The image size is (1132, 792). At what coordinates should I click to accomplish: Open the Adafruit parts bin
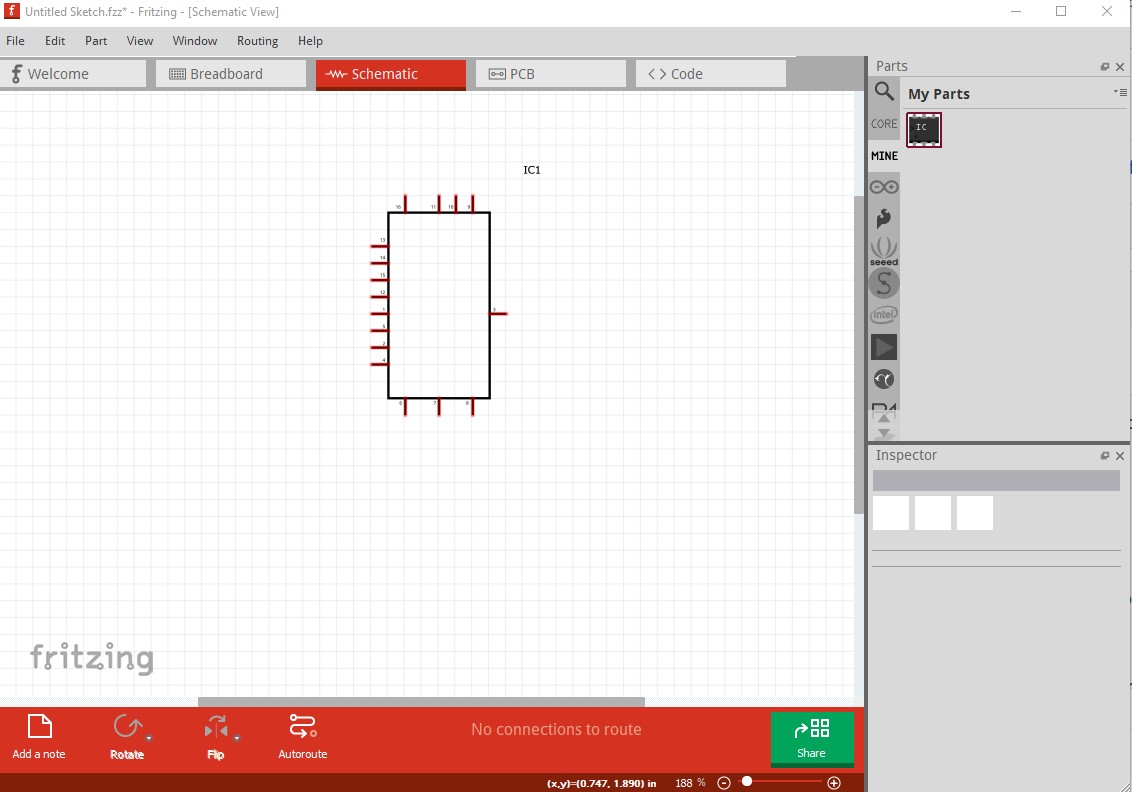coord(884,218)
